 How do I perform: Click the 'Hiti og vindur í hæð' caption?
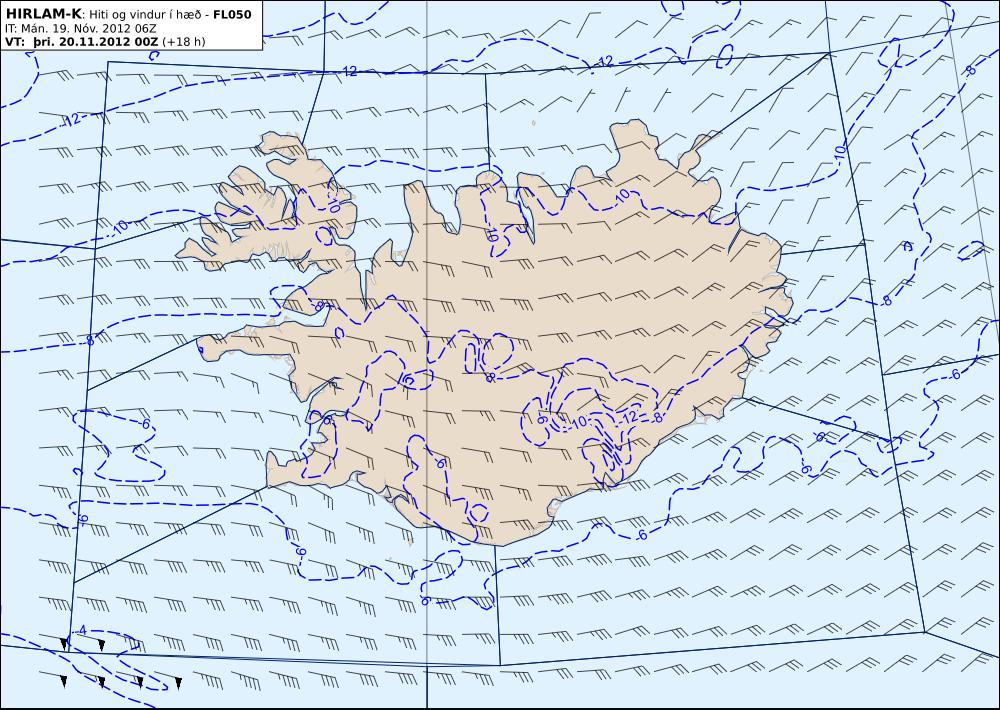pyautogui.click(x=146, y=15)
